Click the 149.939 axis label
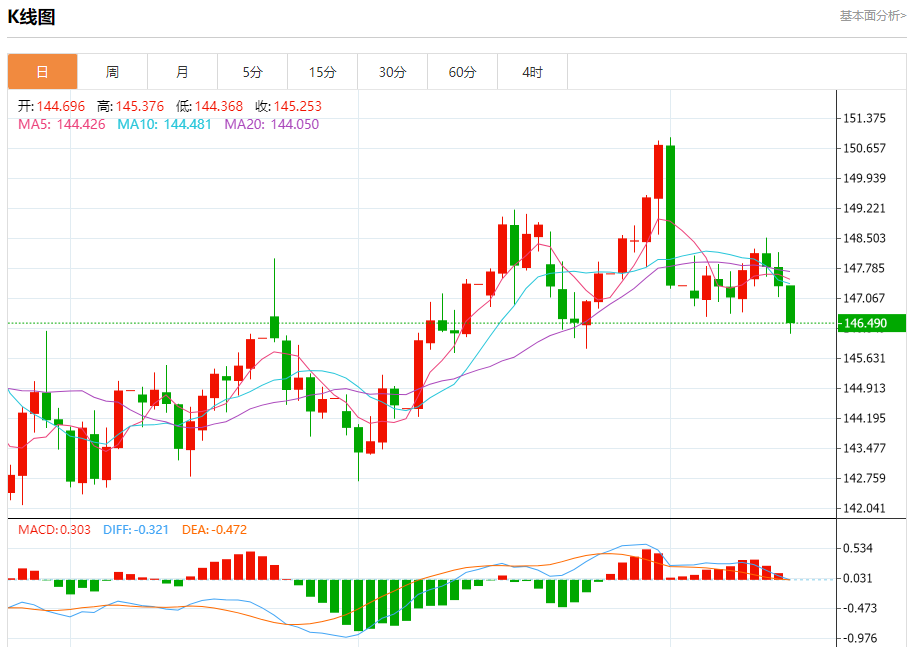 click(x=865, y=178)
